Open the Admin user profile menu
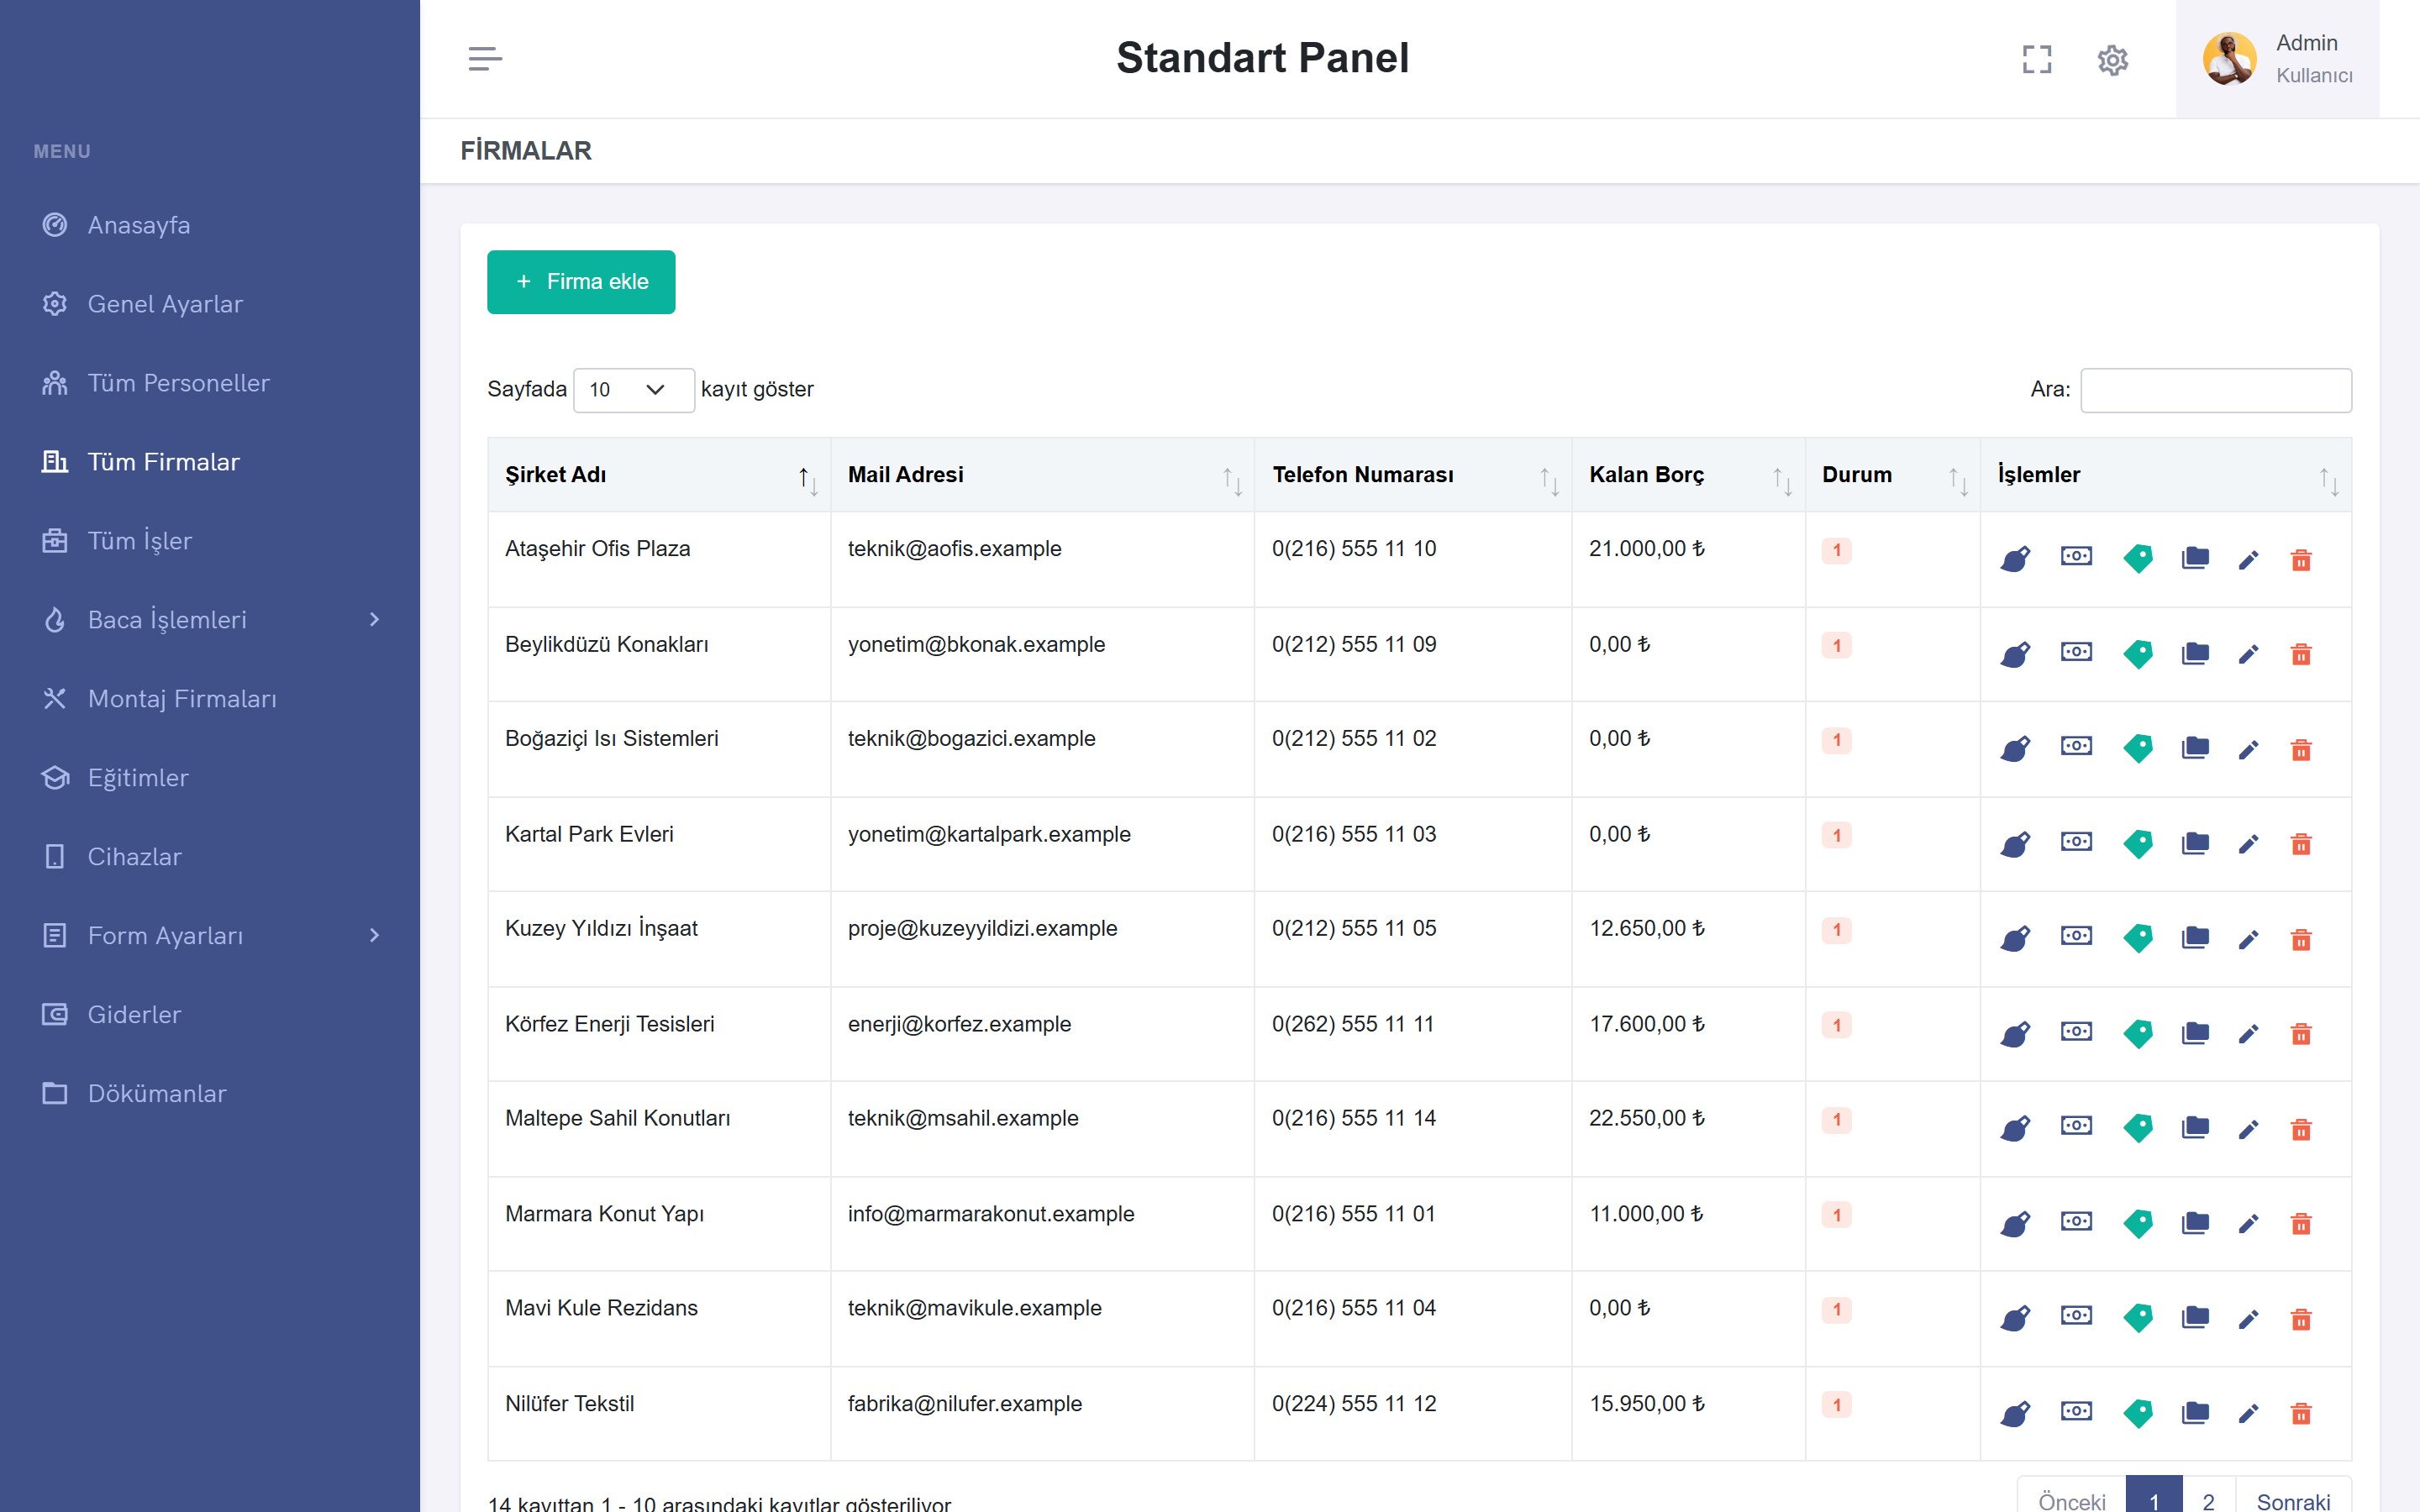This screenshot has height=1512, width=2420. 2277,59
